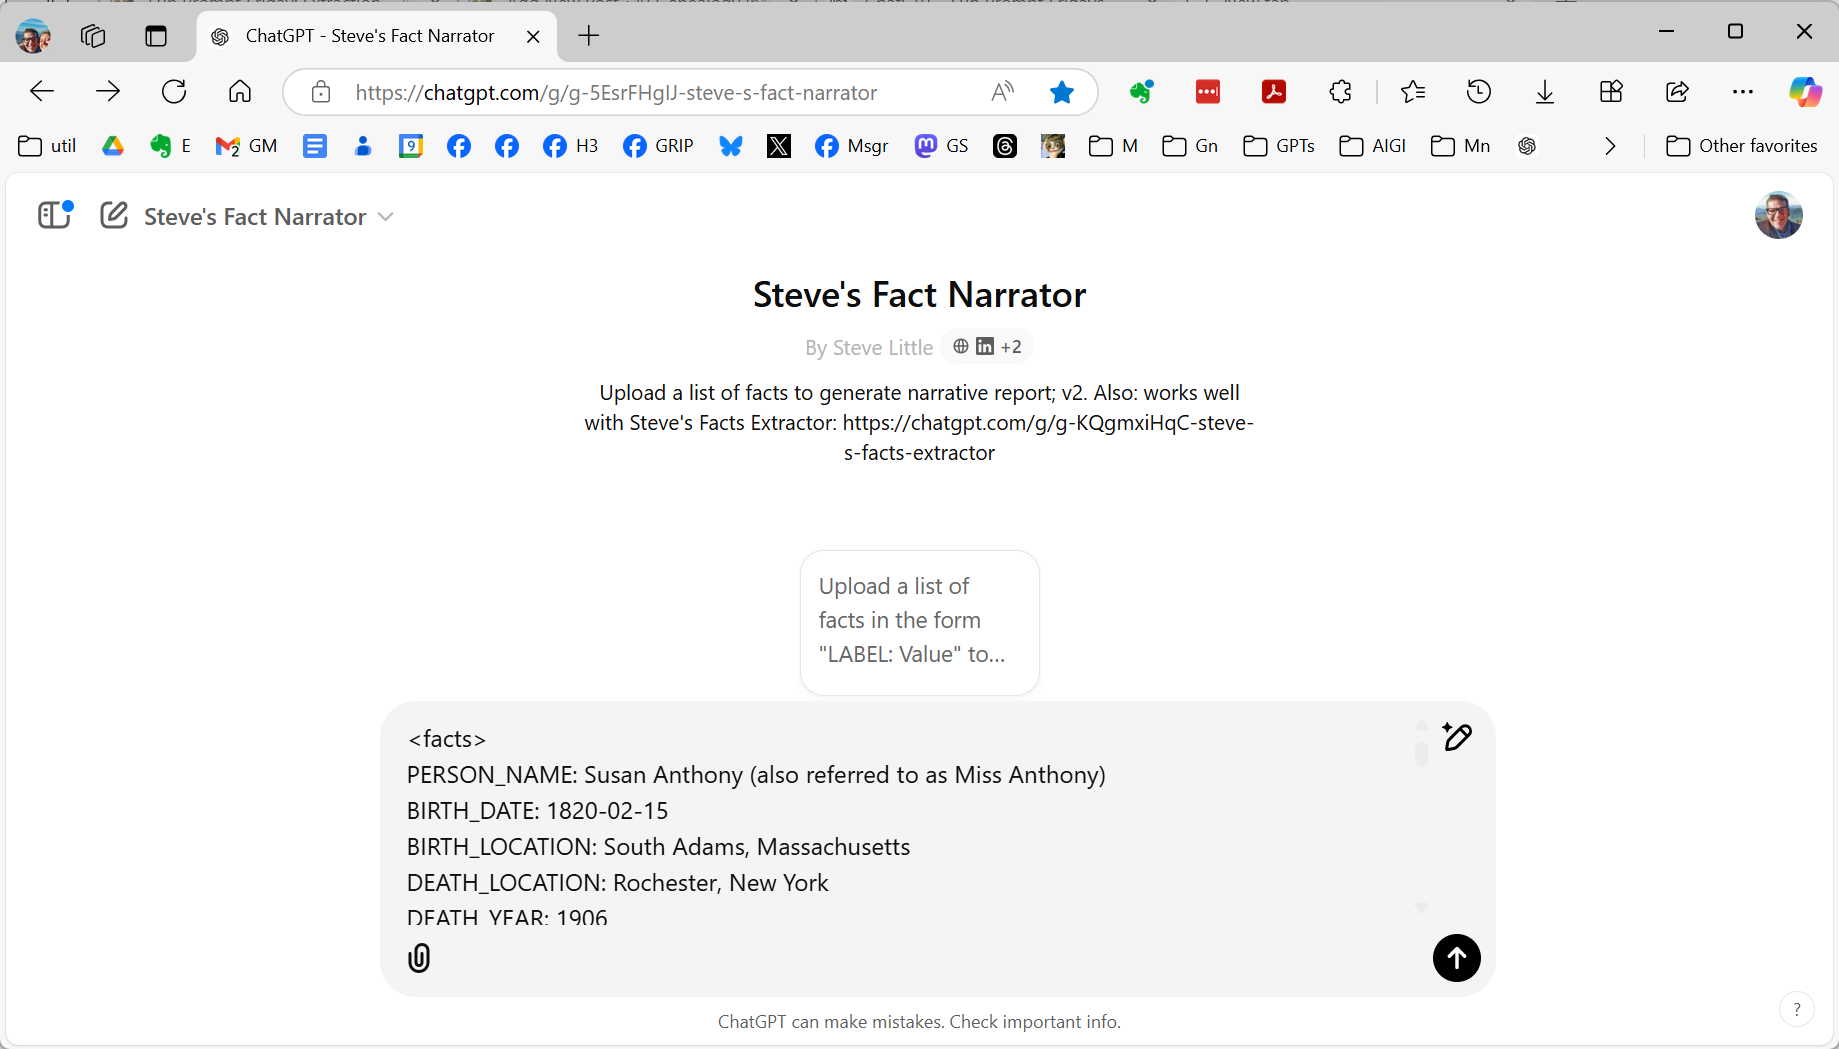This screenshot has width=1839, height=1049.
Task: Start a new chat with pencil icon
Action: pos(114,215)
